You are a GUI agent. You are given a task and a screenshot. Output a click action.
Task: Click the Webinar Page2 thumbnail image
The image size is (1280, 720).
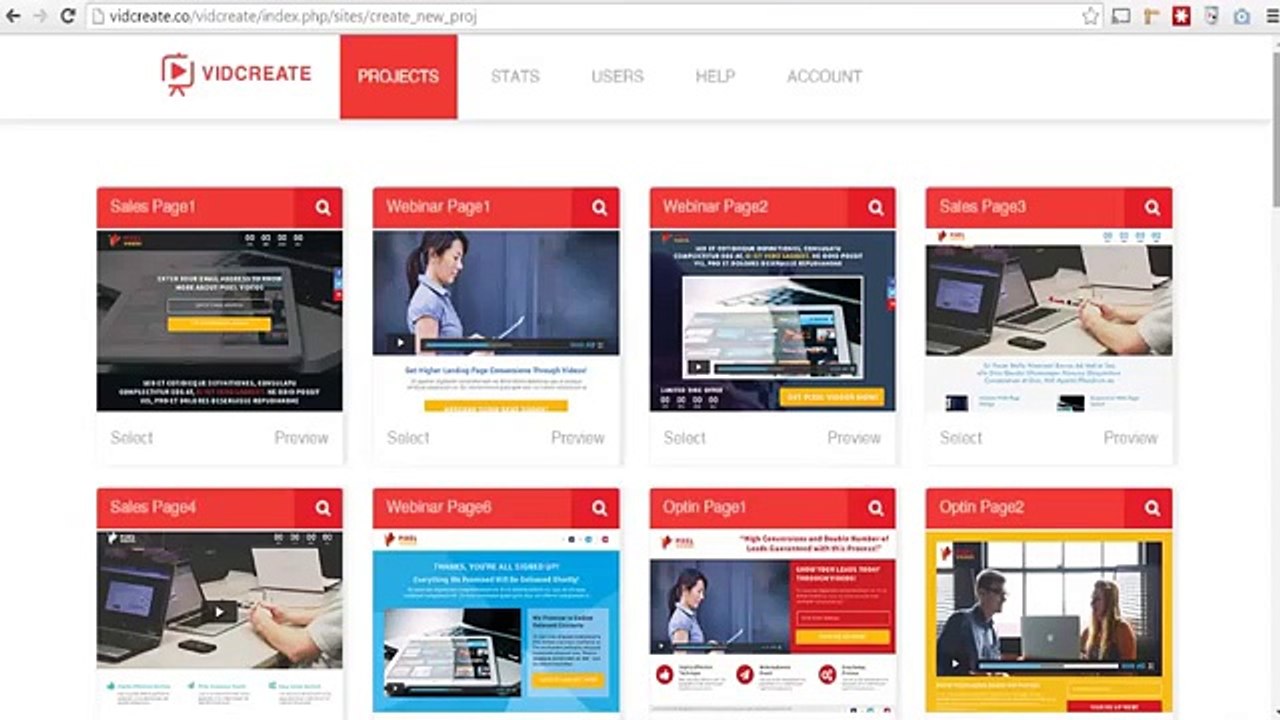[x=773, y=320]
